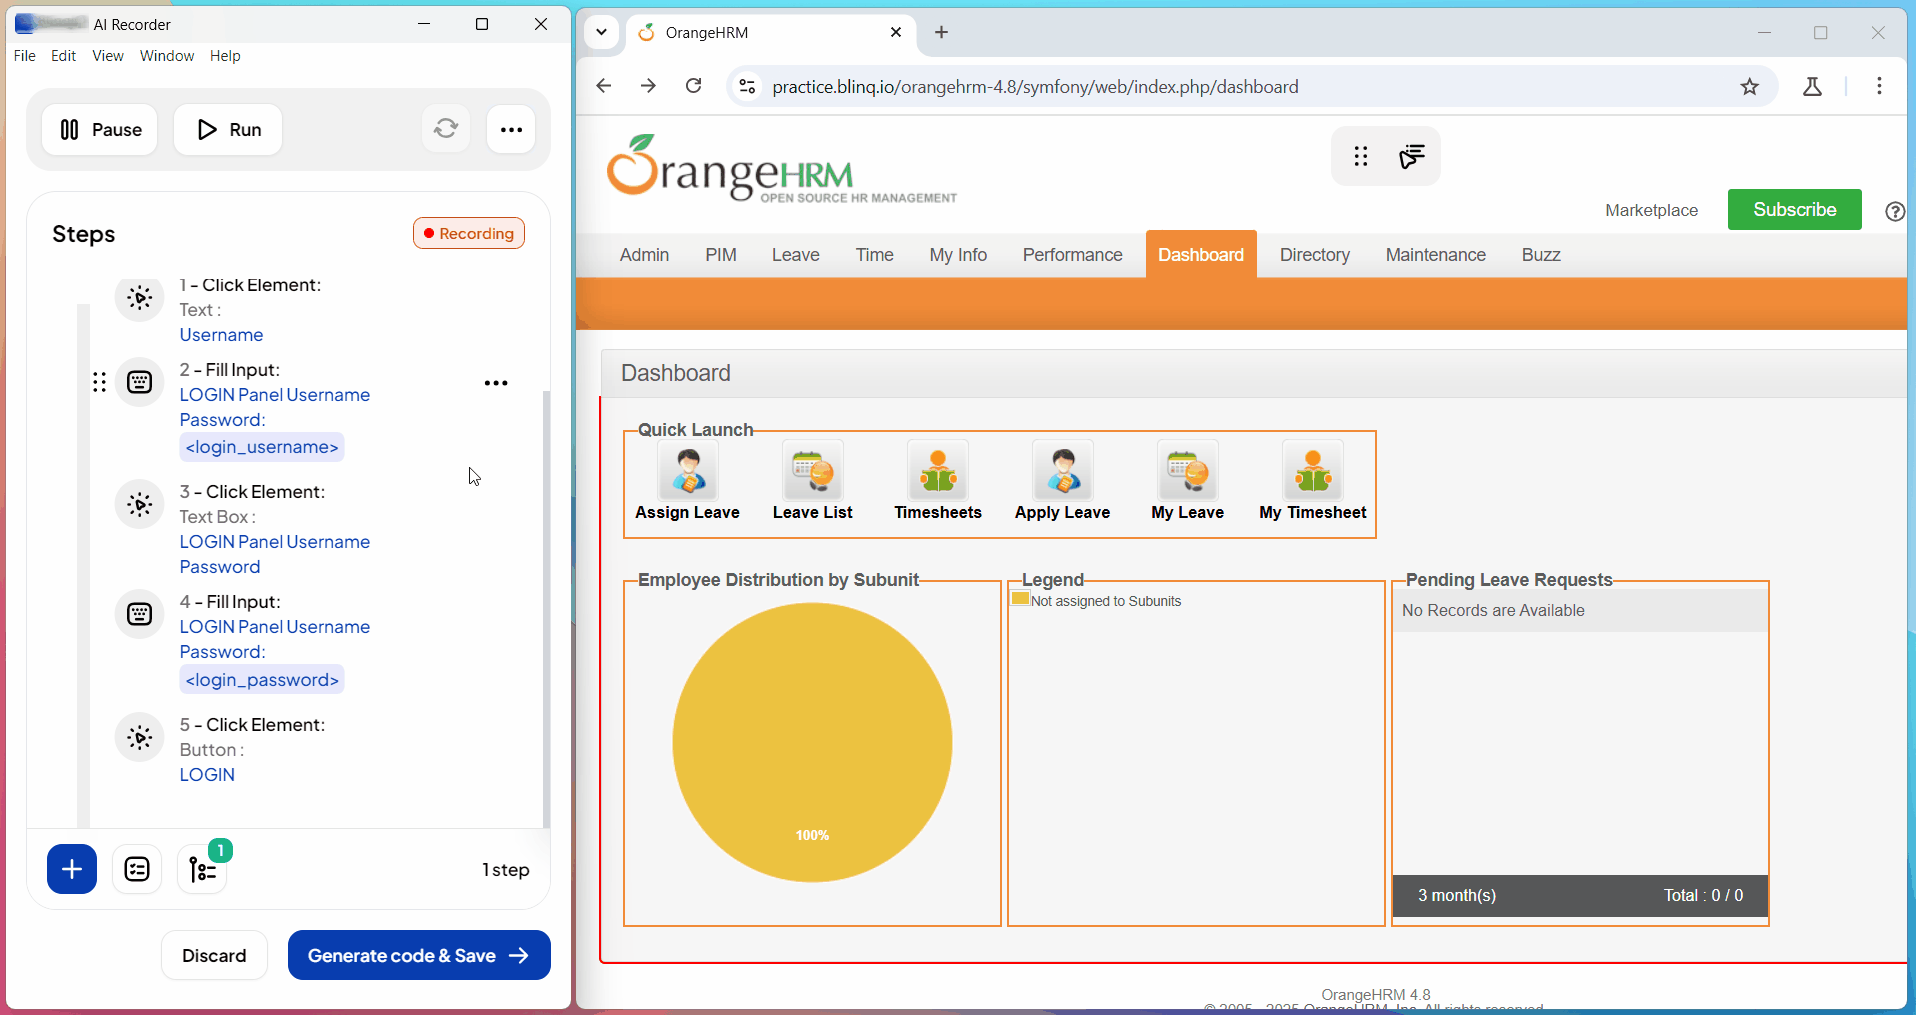This screenshot has height=1015, width=1916.
Task: Open the recorder toolbar three-dot menu
Action: (511, 130)
